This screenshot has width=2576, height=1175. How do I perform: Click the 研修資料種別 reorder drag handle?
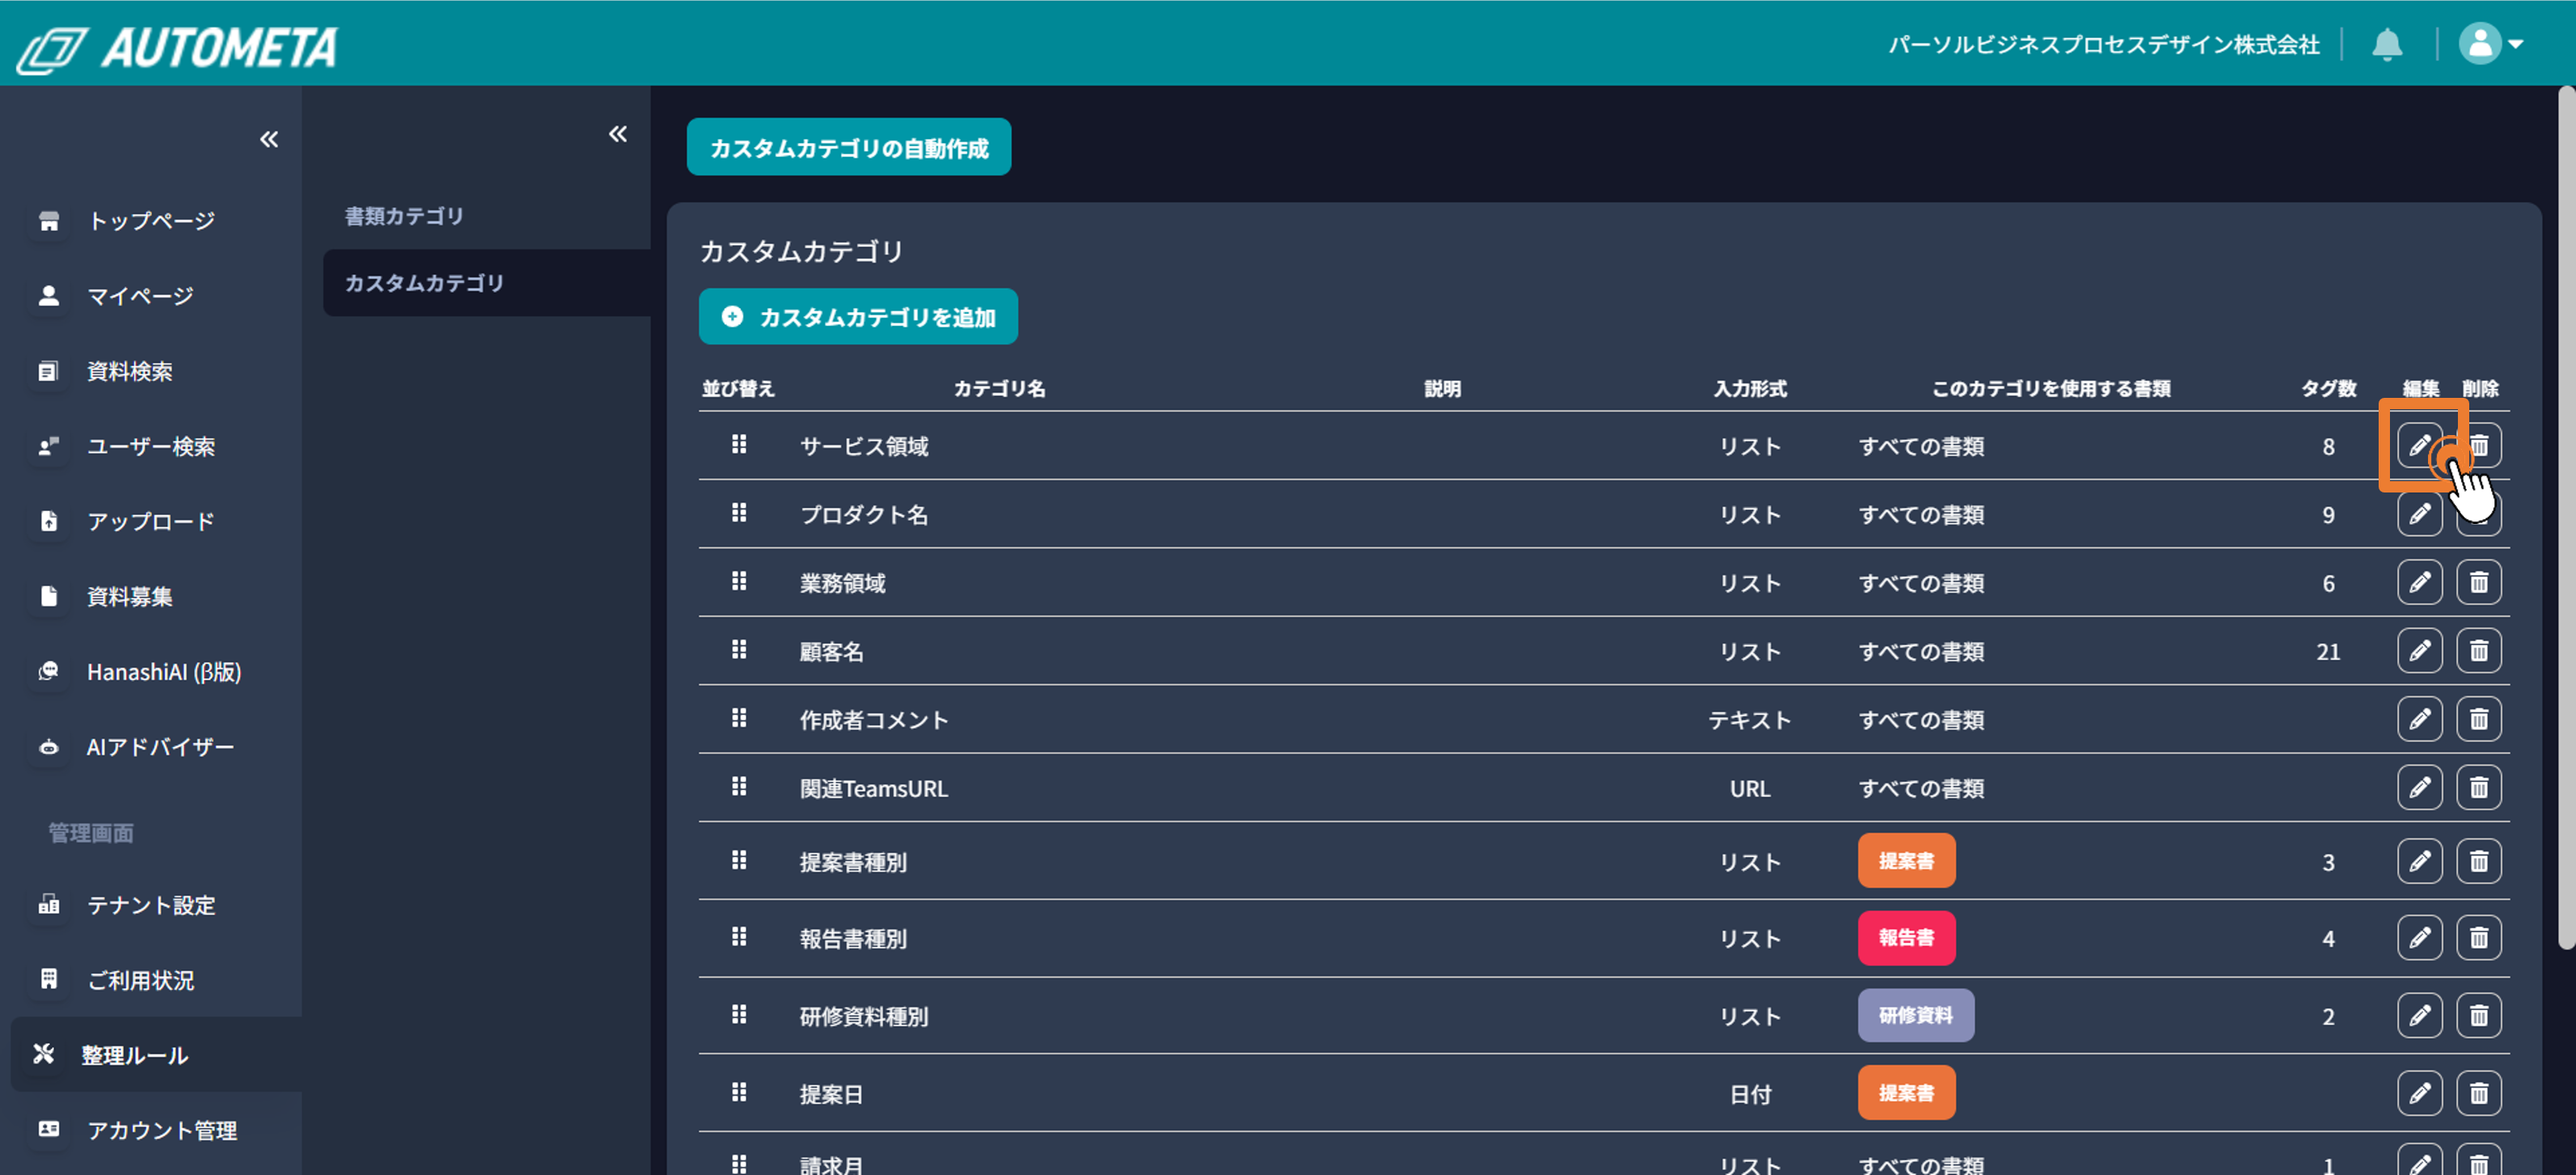[x=739, y=1015]
